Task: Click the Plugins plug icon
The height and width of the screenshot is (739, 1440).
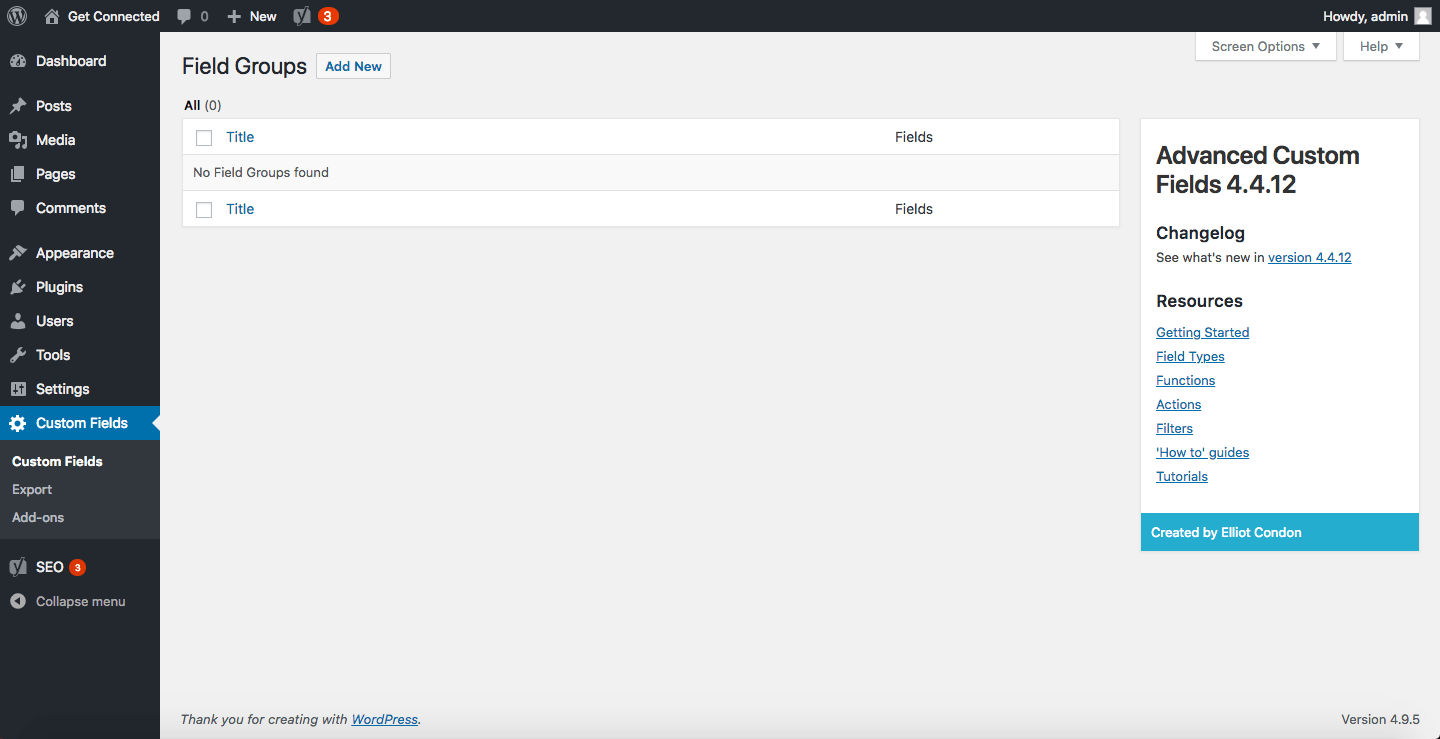Action: click(x=18, y=287)
